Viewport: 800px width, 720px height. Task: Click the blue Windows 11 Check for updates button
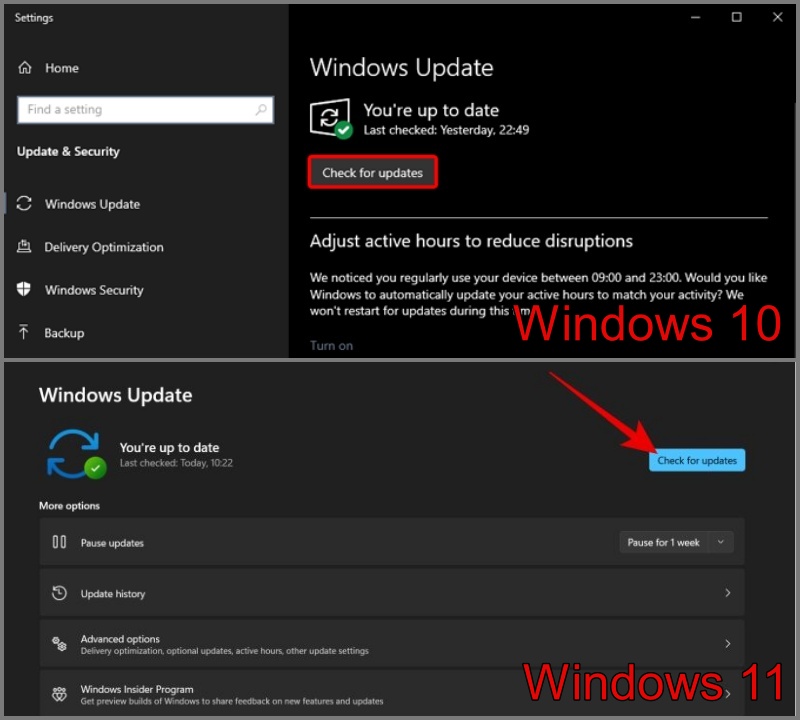[697, 460]
